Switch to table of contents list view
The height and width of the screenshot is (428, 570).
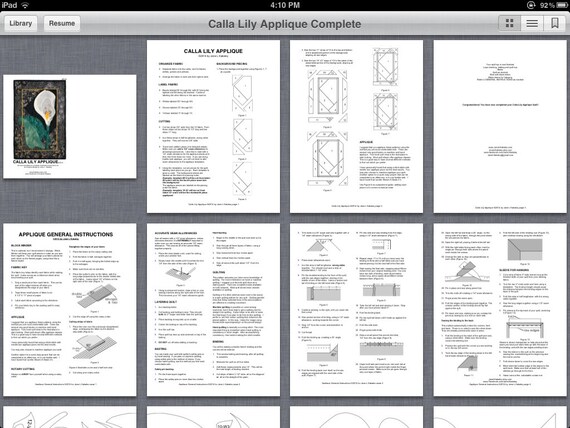[532, 23]
